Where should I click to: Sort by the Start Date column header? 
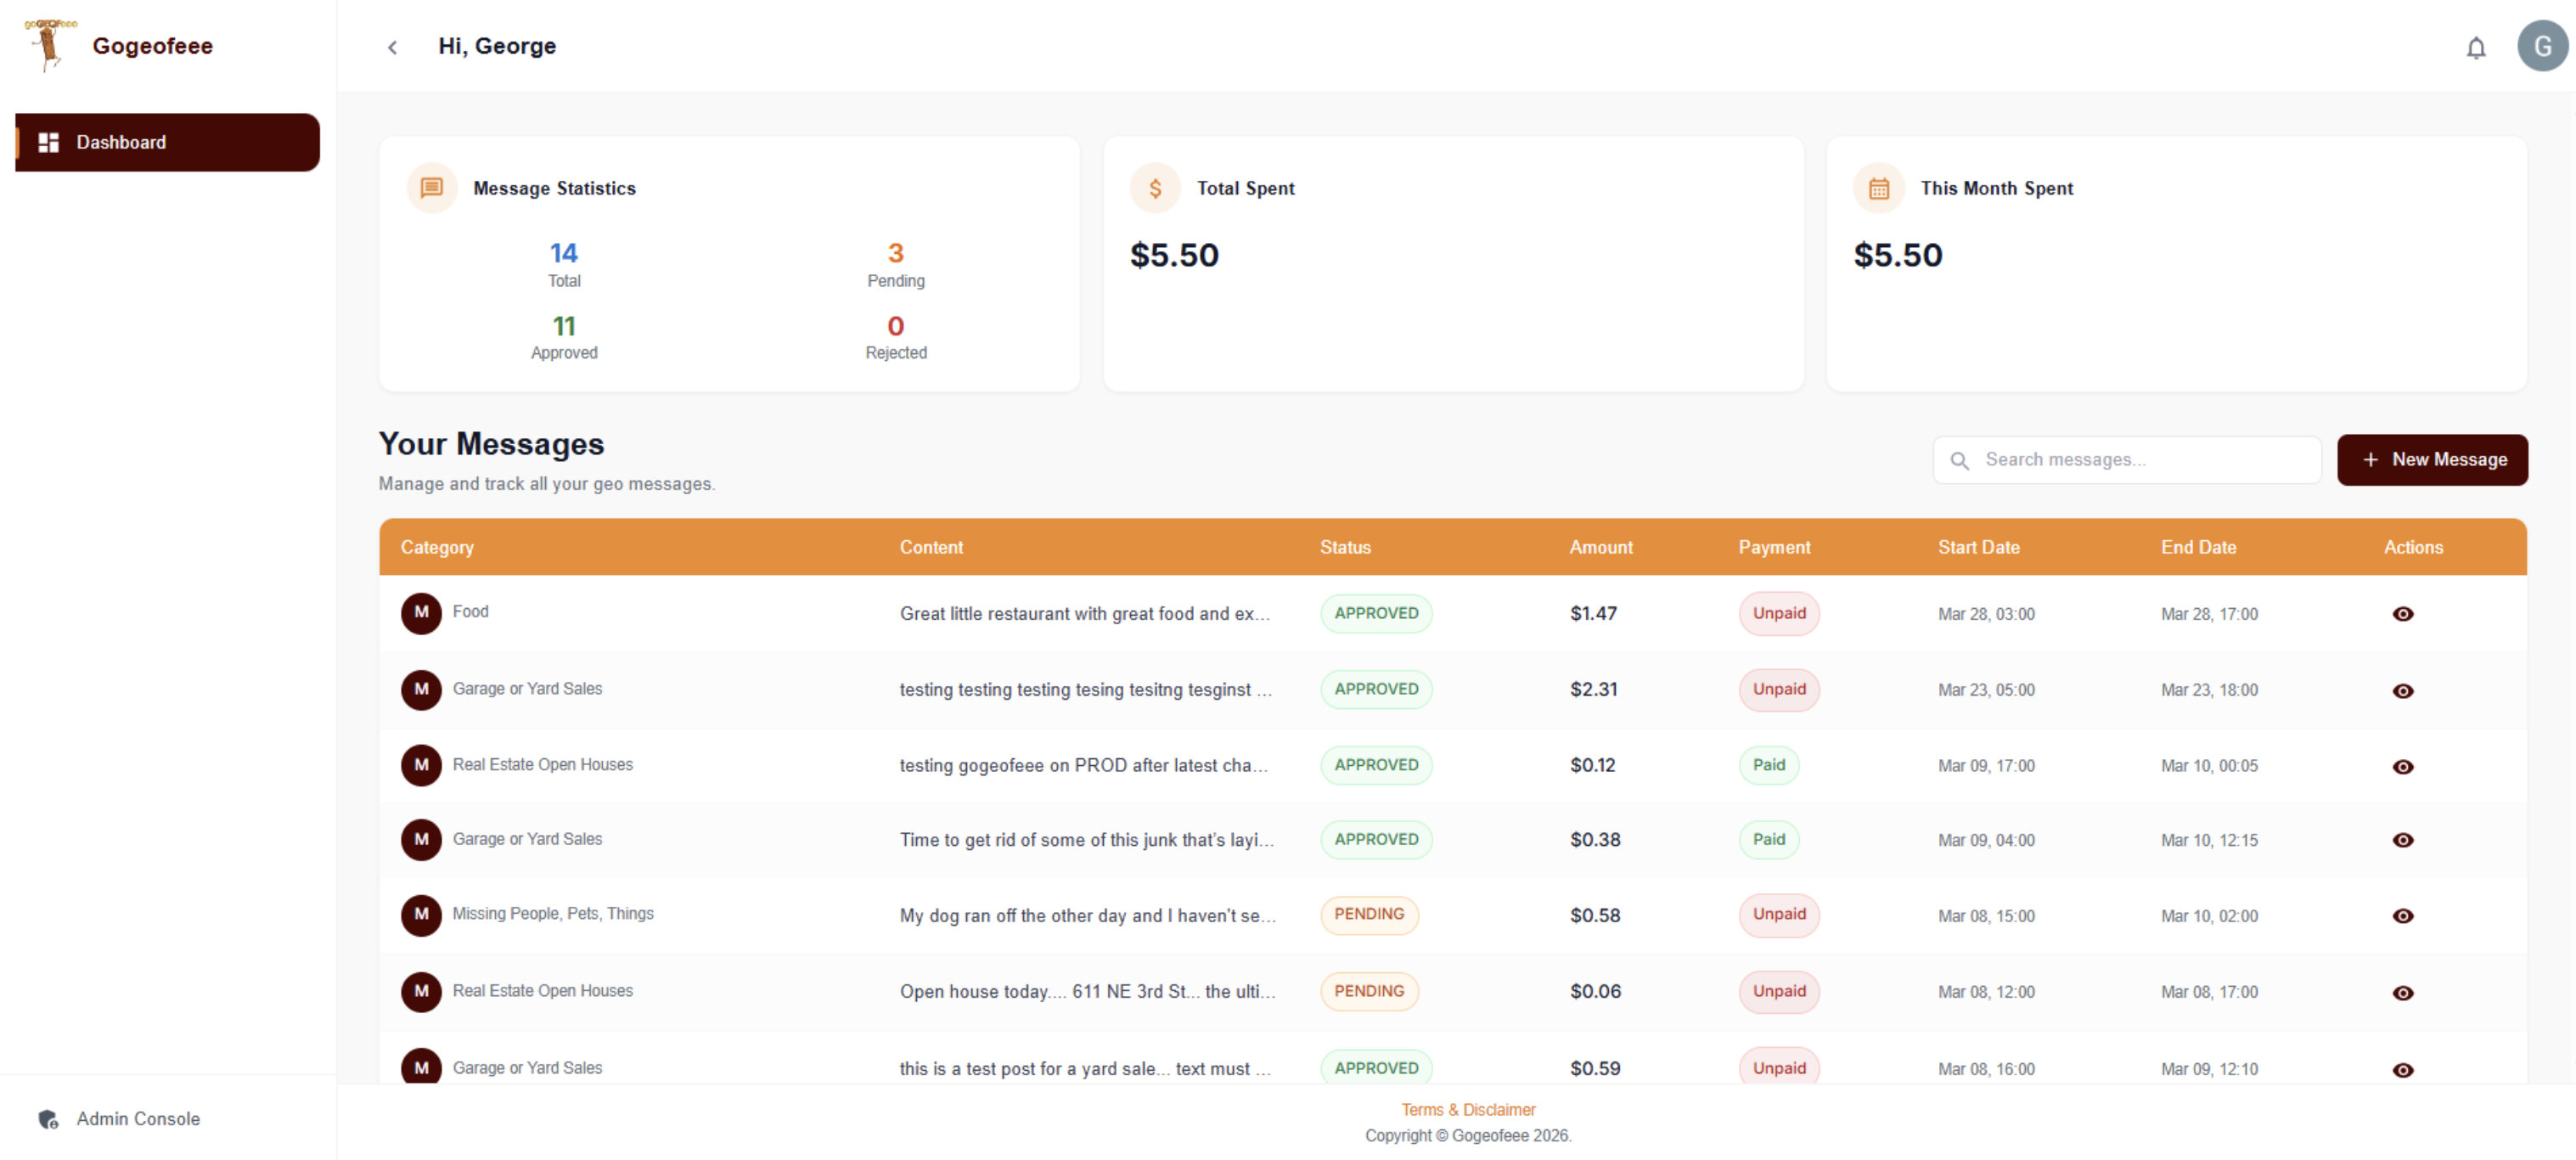pos(1977,547)
